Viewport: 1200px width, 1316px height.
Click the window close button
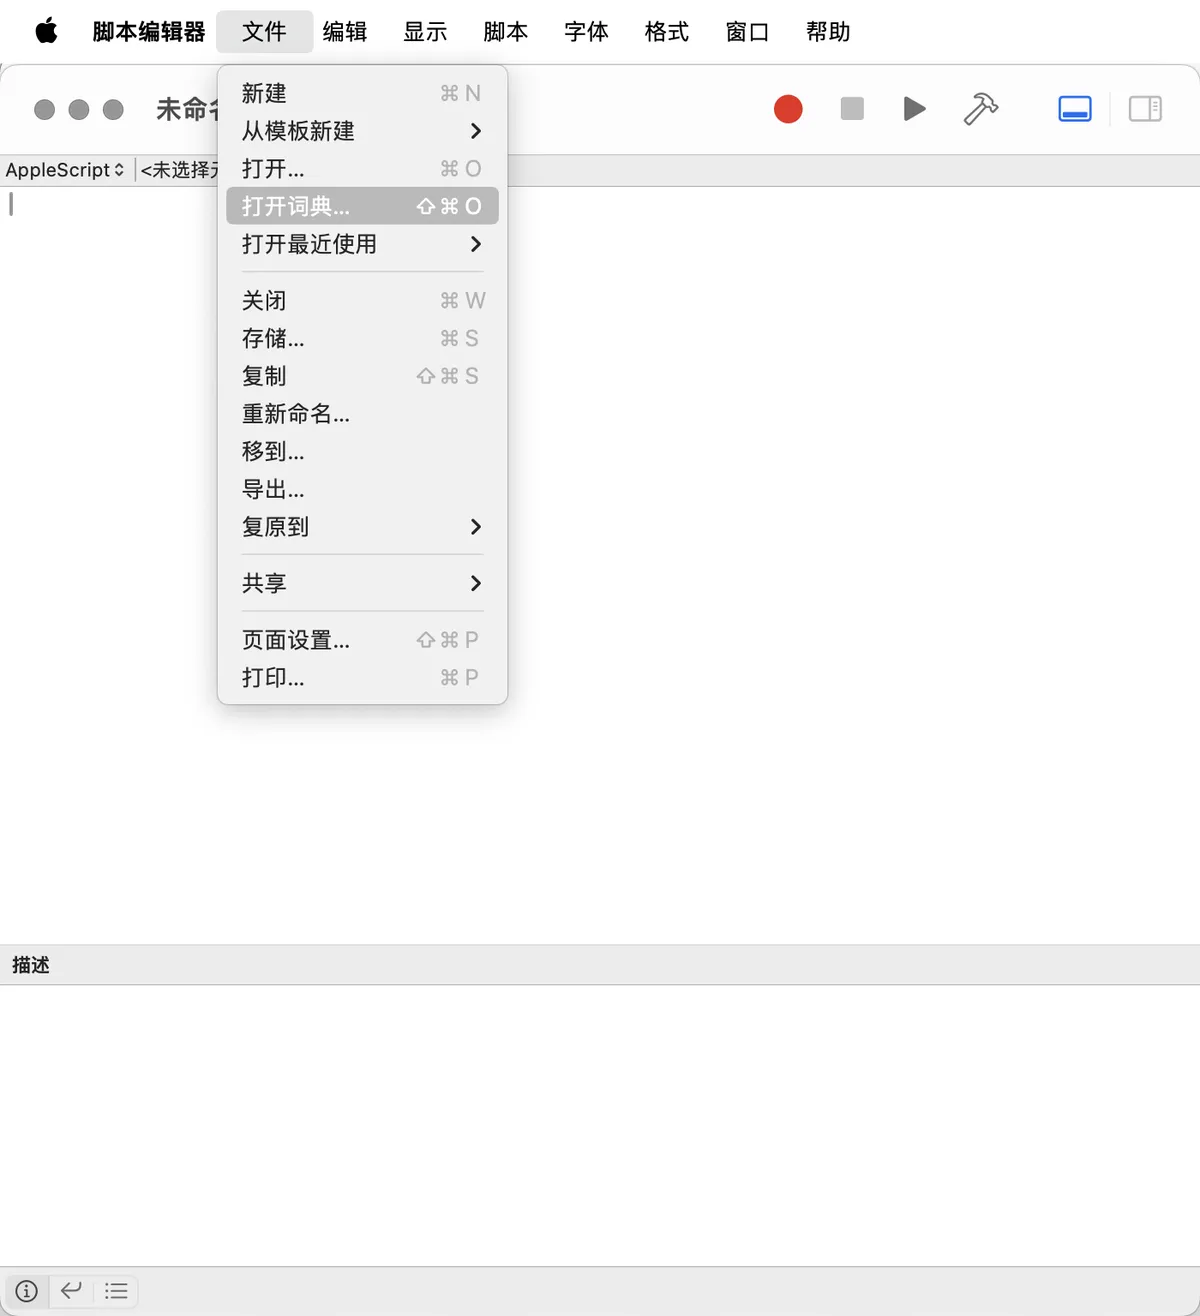44,109
